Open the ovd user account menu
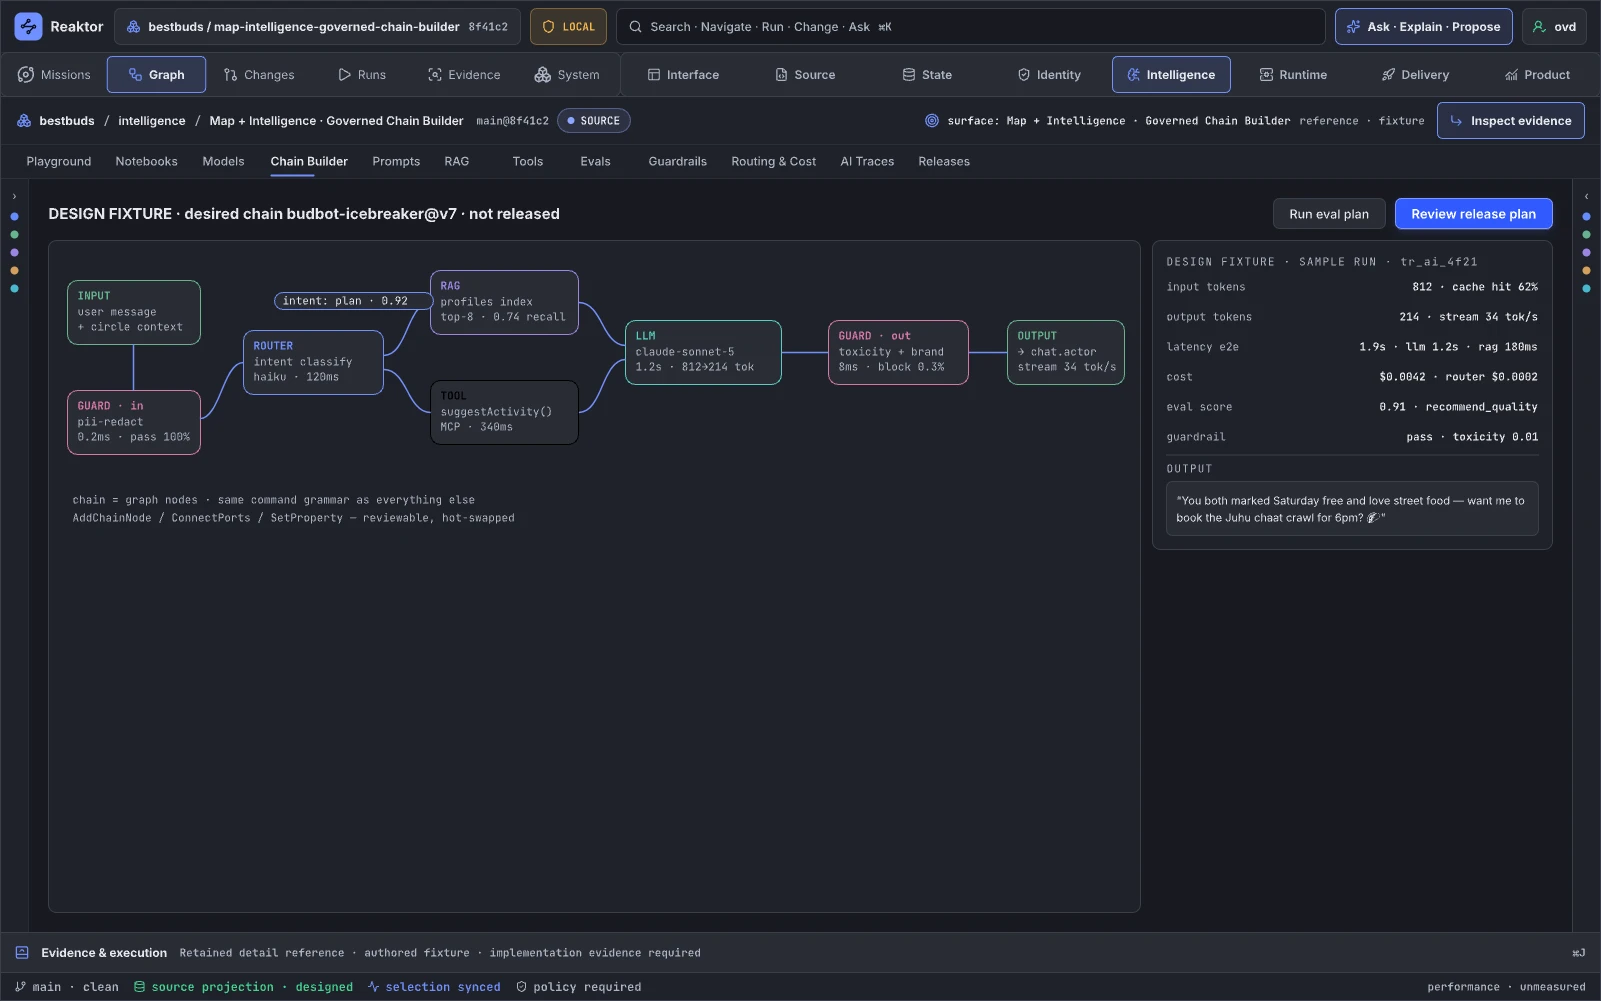 point(1554,27)
